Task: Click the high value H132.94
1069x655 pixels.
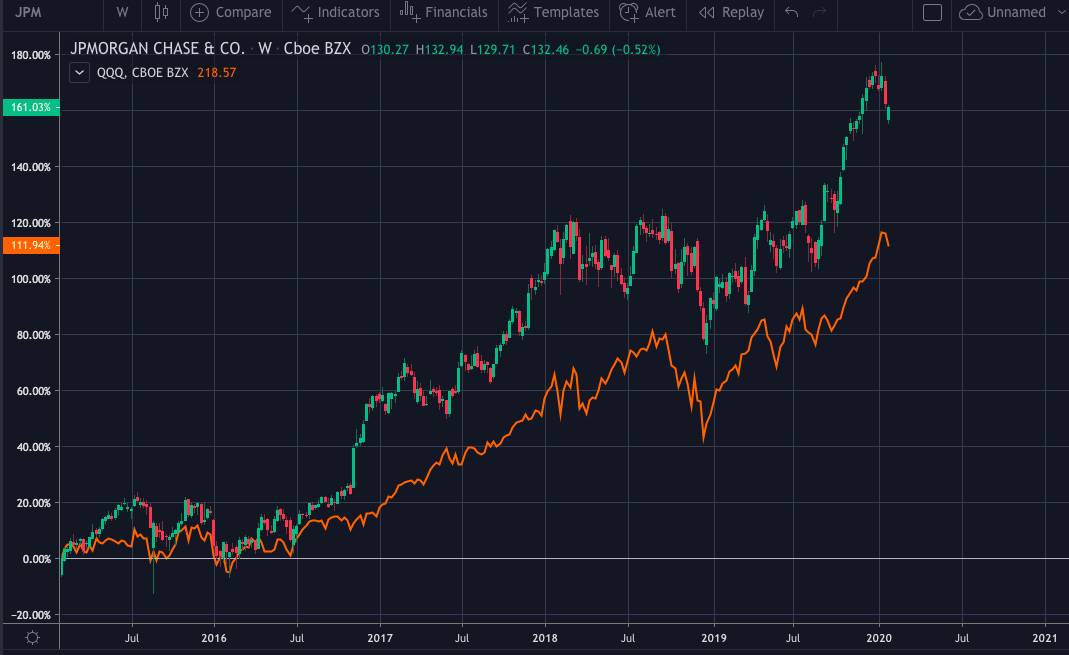Action: (x=440, y=50)
